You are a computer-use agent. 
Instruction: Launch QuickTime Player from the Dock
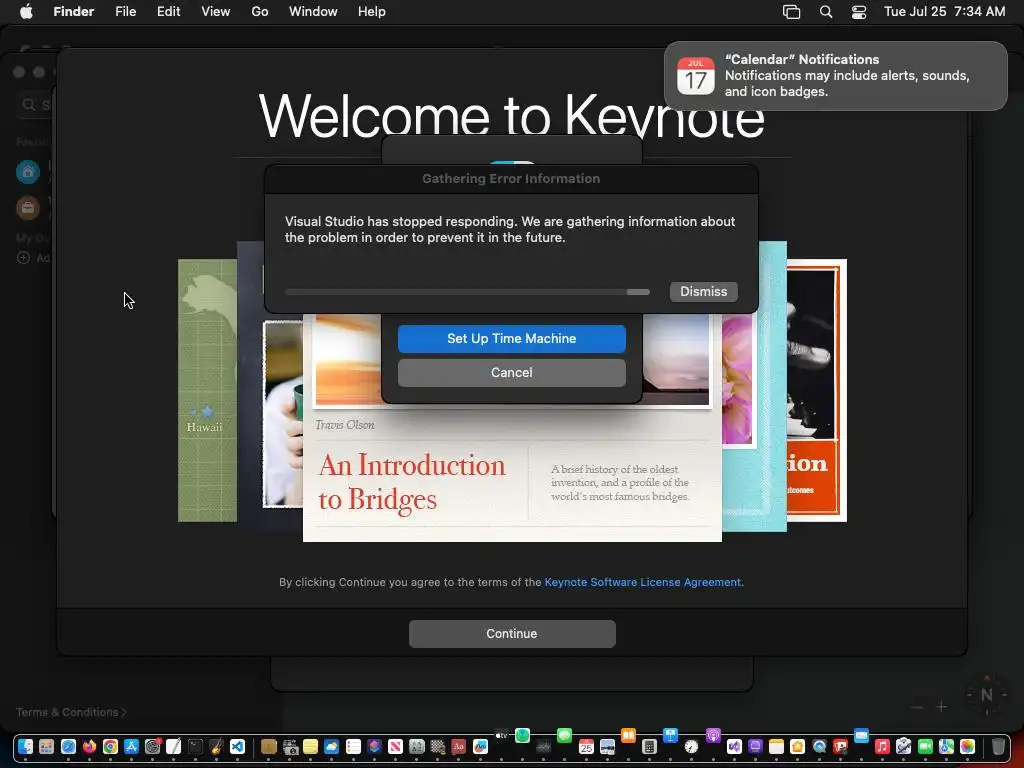(819, 746)
